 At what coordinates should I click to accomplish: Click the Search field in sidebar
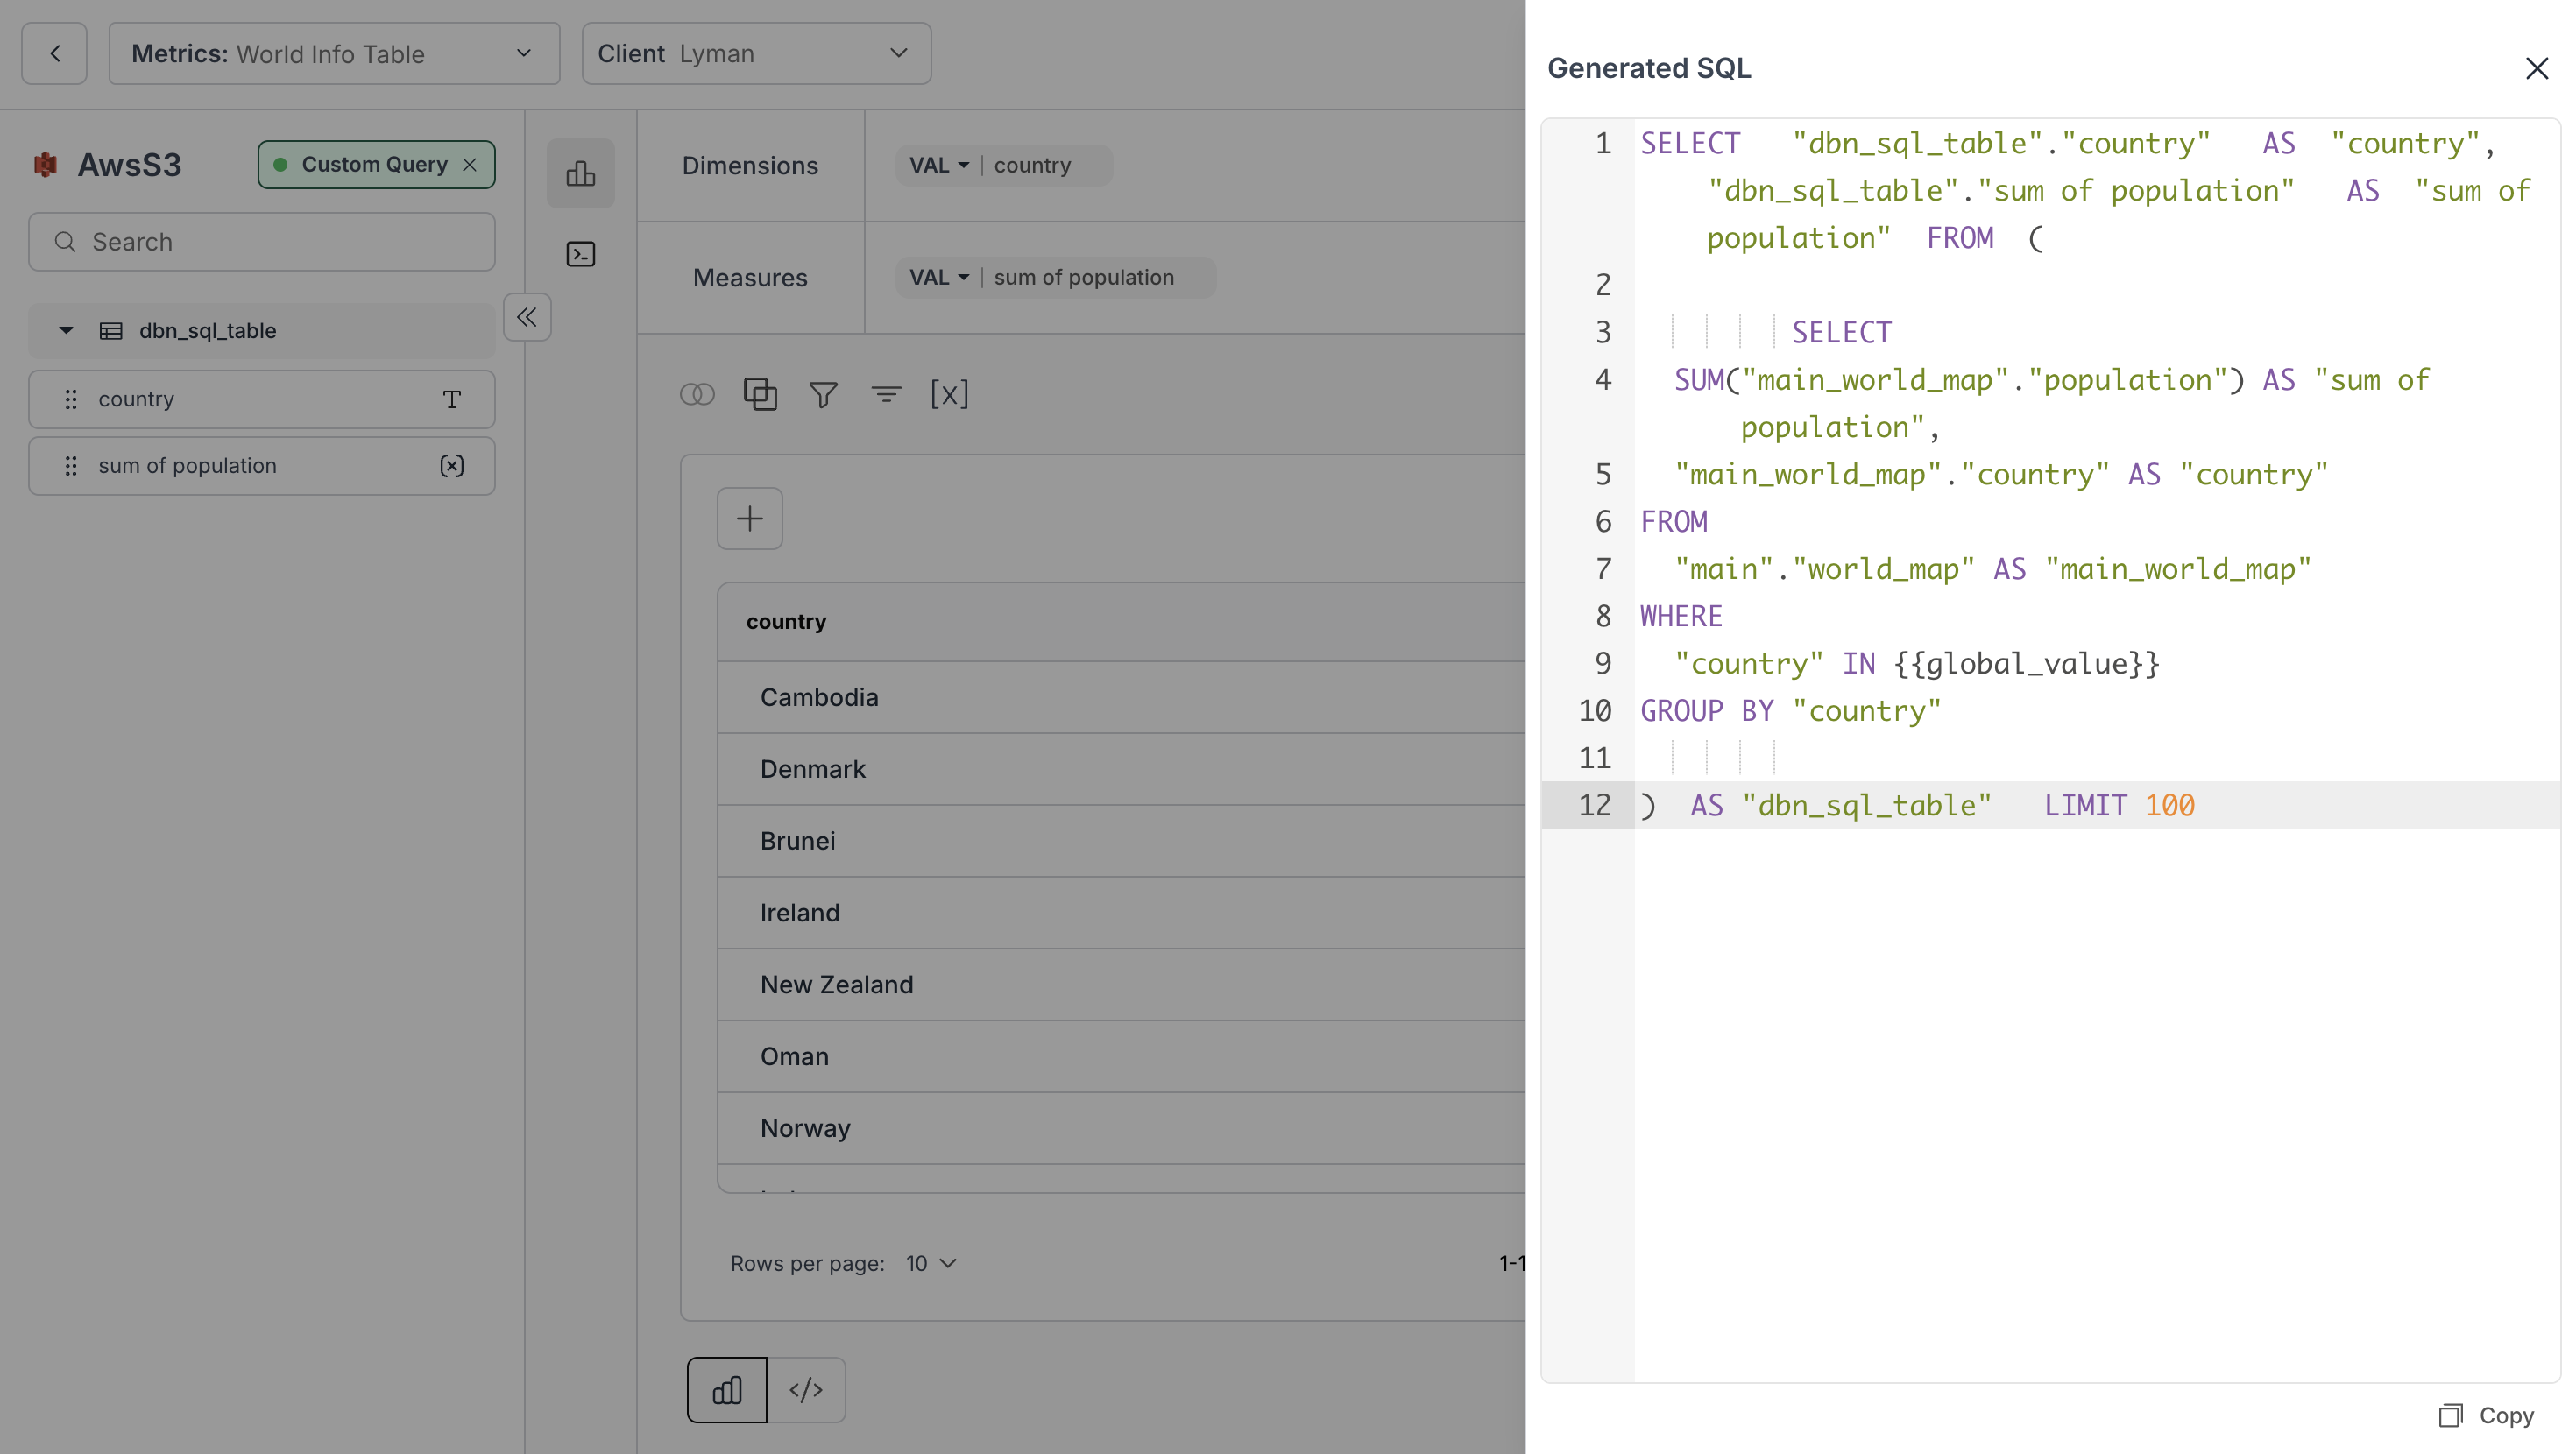[262, 242]
